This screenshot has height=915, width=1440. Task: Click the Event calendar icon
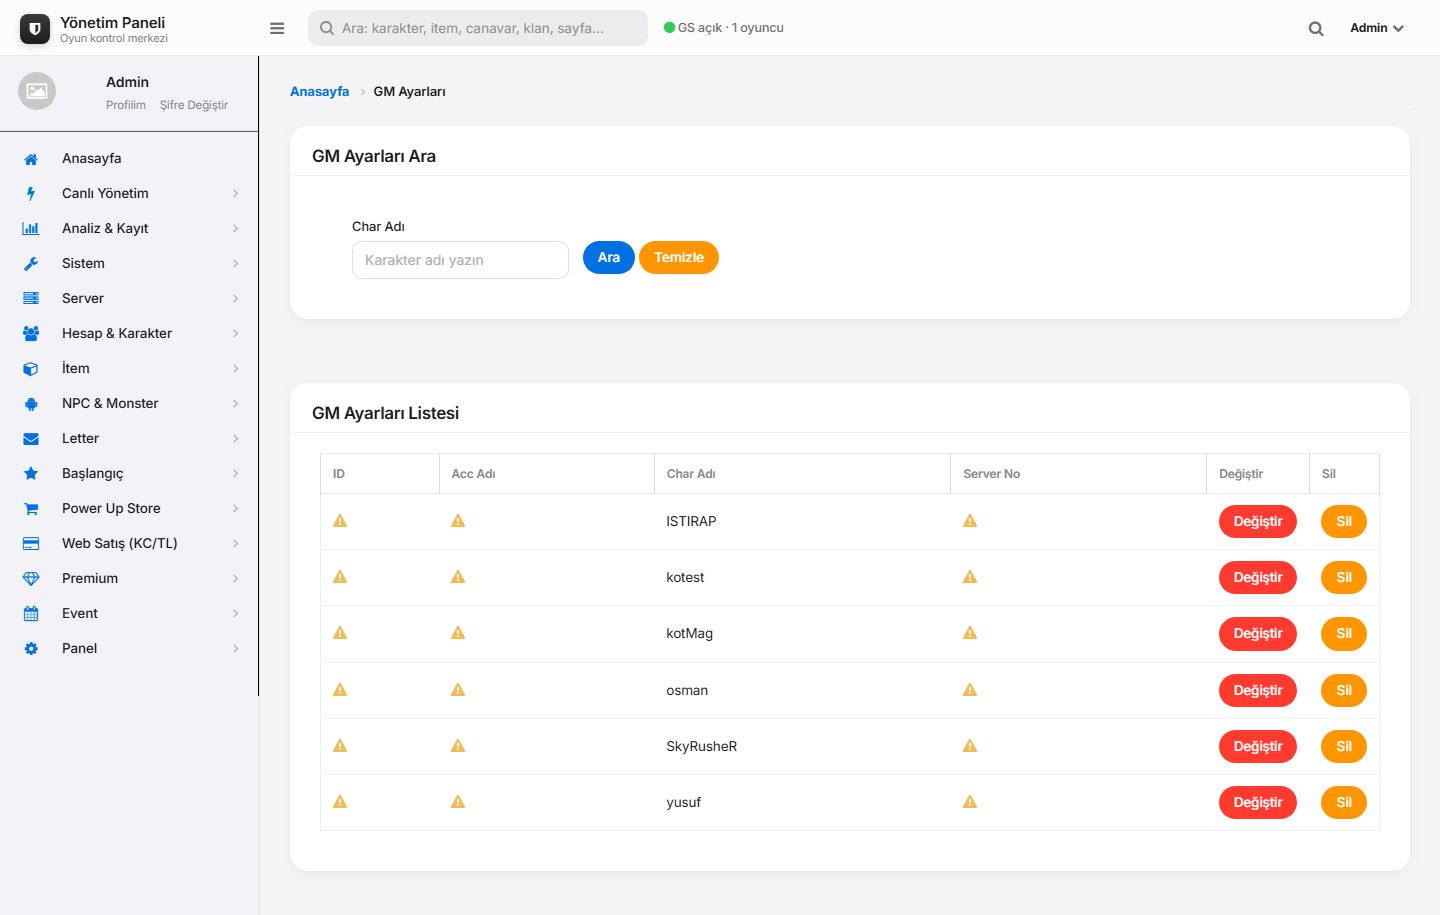(31, 614)
